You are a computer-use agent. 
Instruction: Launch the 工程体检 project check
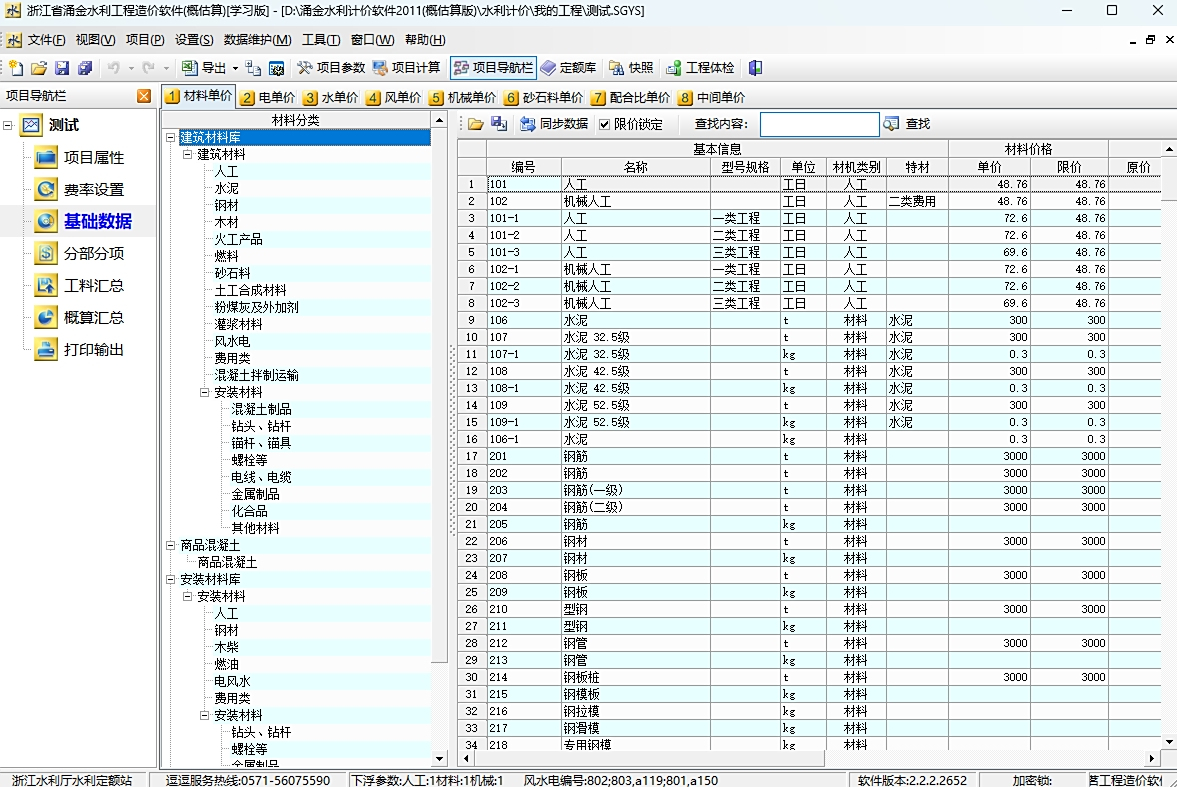click(700, 68)
